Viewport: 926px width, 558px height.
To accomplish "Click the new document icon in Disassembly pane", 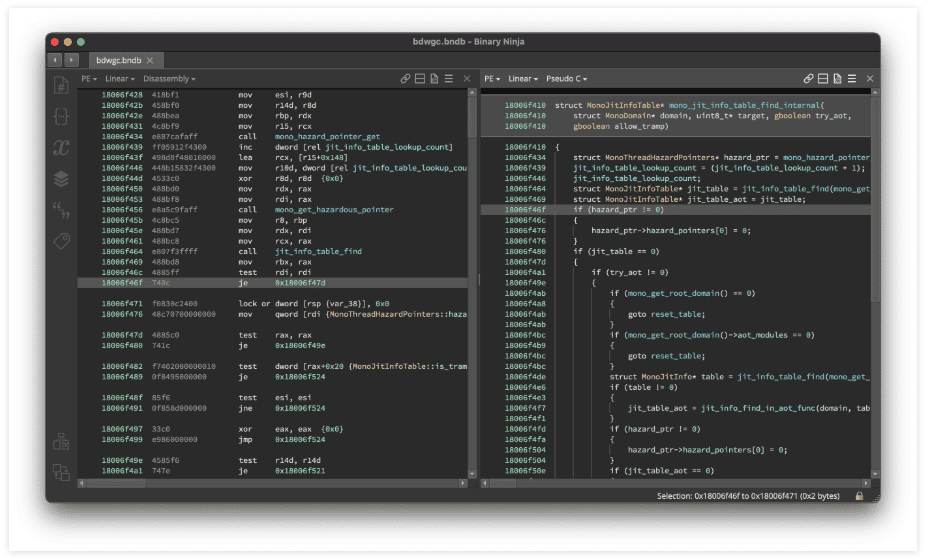I will click(434, 79).
